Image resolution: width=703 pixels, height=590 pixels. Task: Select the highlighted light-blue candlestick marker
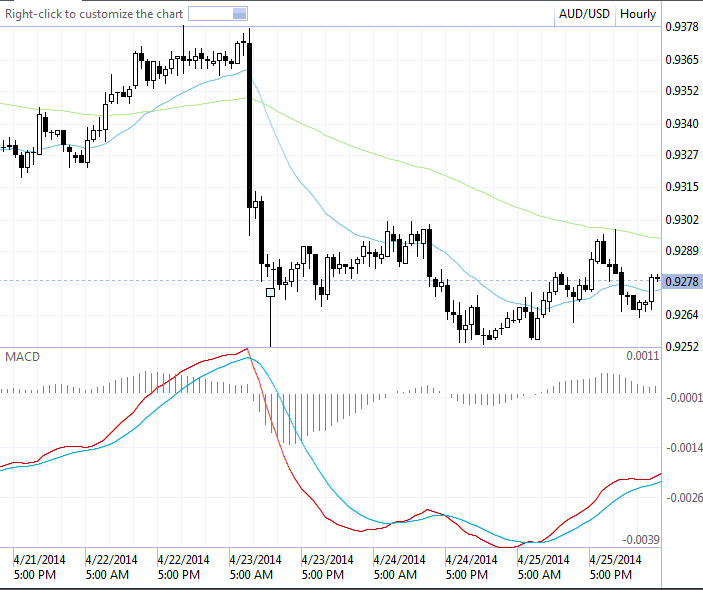pos(270,293)
